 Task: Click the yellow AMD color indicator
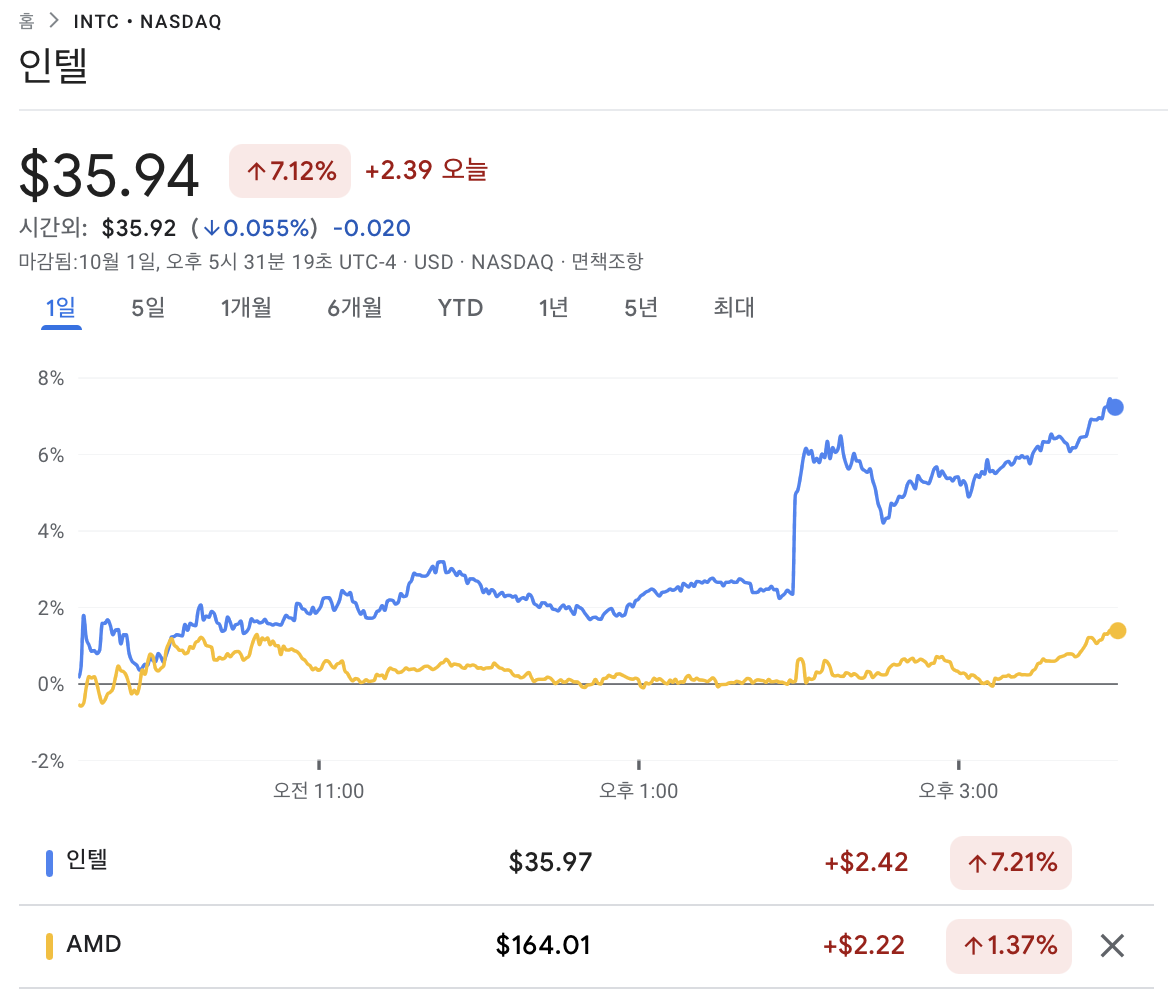tap(50, 946)
